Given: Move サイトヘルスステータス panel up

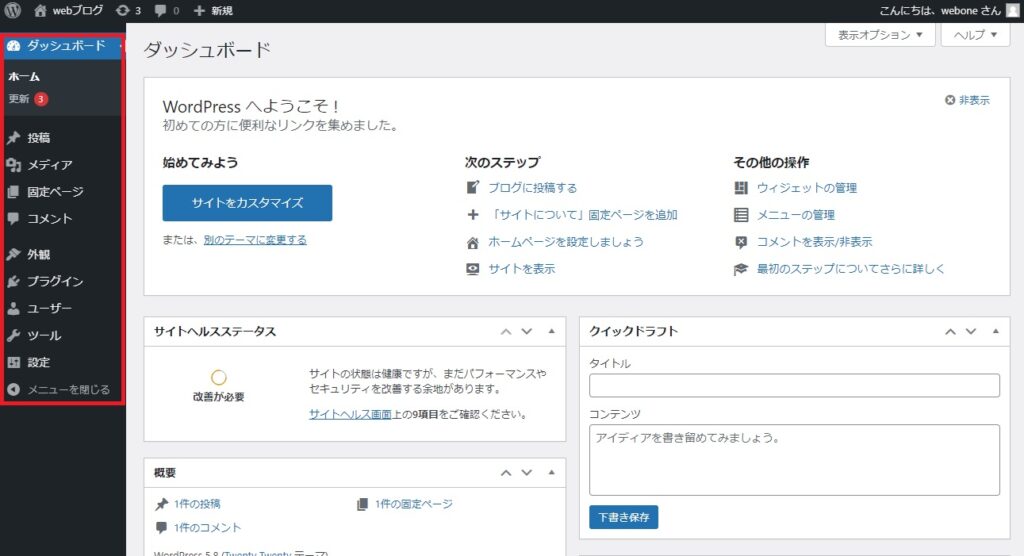Looking at the screenshot, I should [x=505, y=332].
